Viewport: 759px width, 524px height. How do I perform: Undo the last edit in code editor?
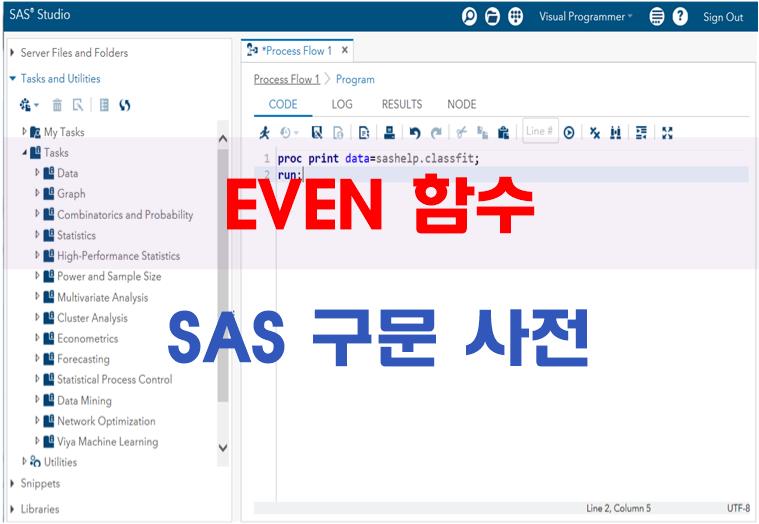415,132
